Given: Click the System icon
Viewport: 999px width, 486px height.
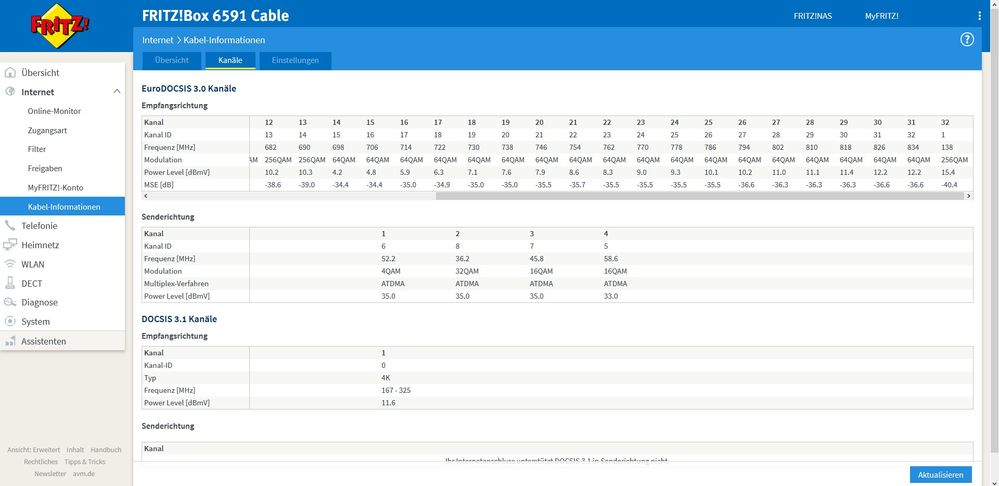Looking at the screenshot, I should point(10,321).
